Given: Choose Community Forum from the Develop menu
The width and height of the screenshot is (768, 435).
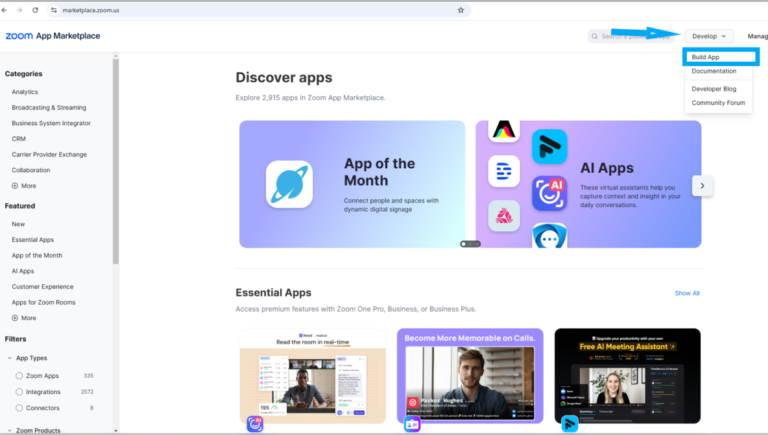Looking at the screenshot, I should coord(718,103).
